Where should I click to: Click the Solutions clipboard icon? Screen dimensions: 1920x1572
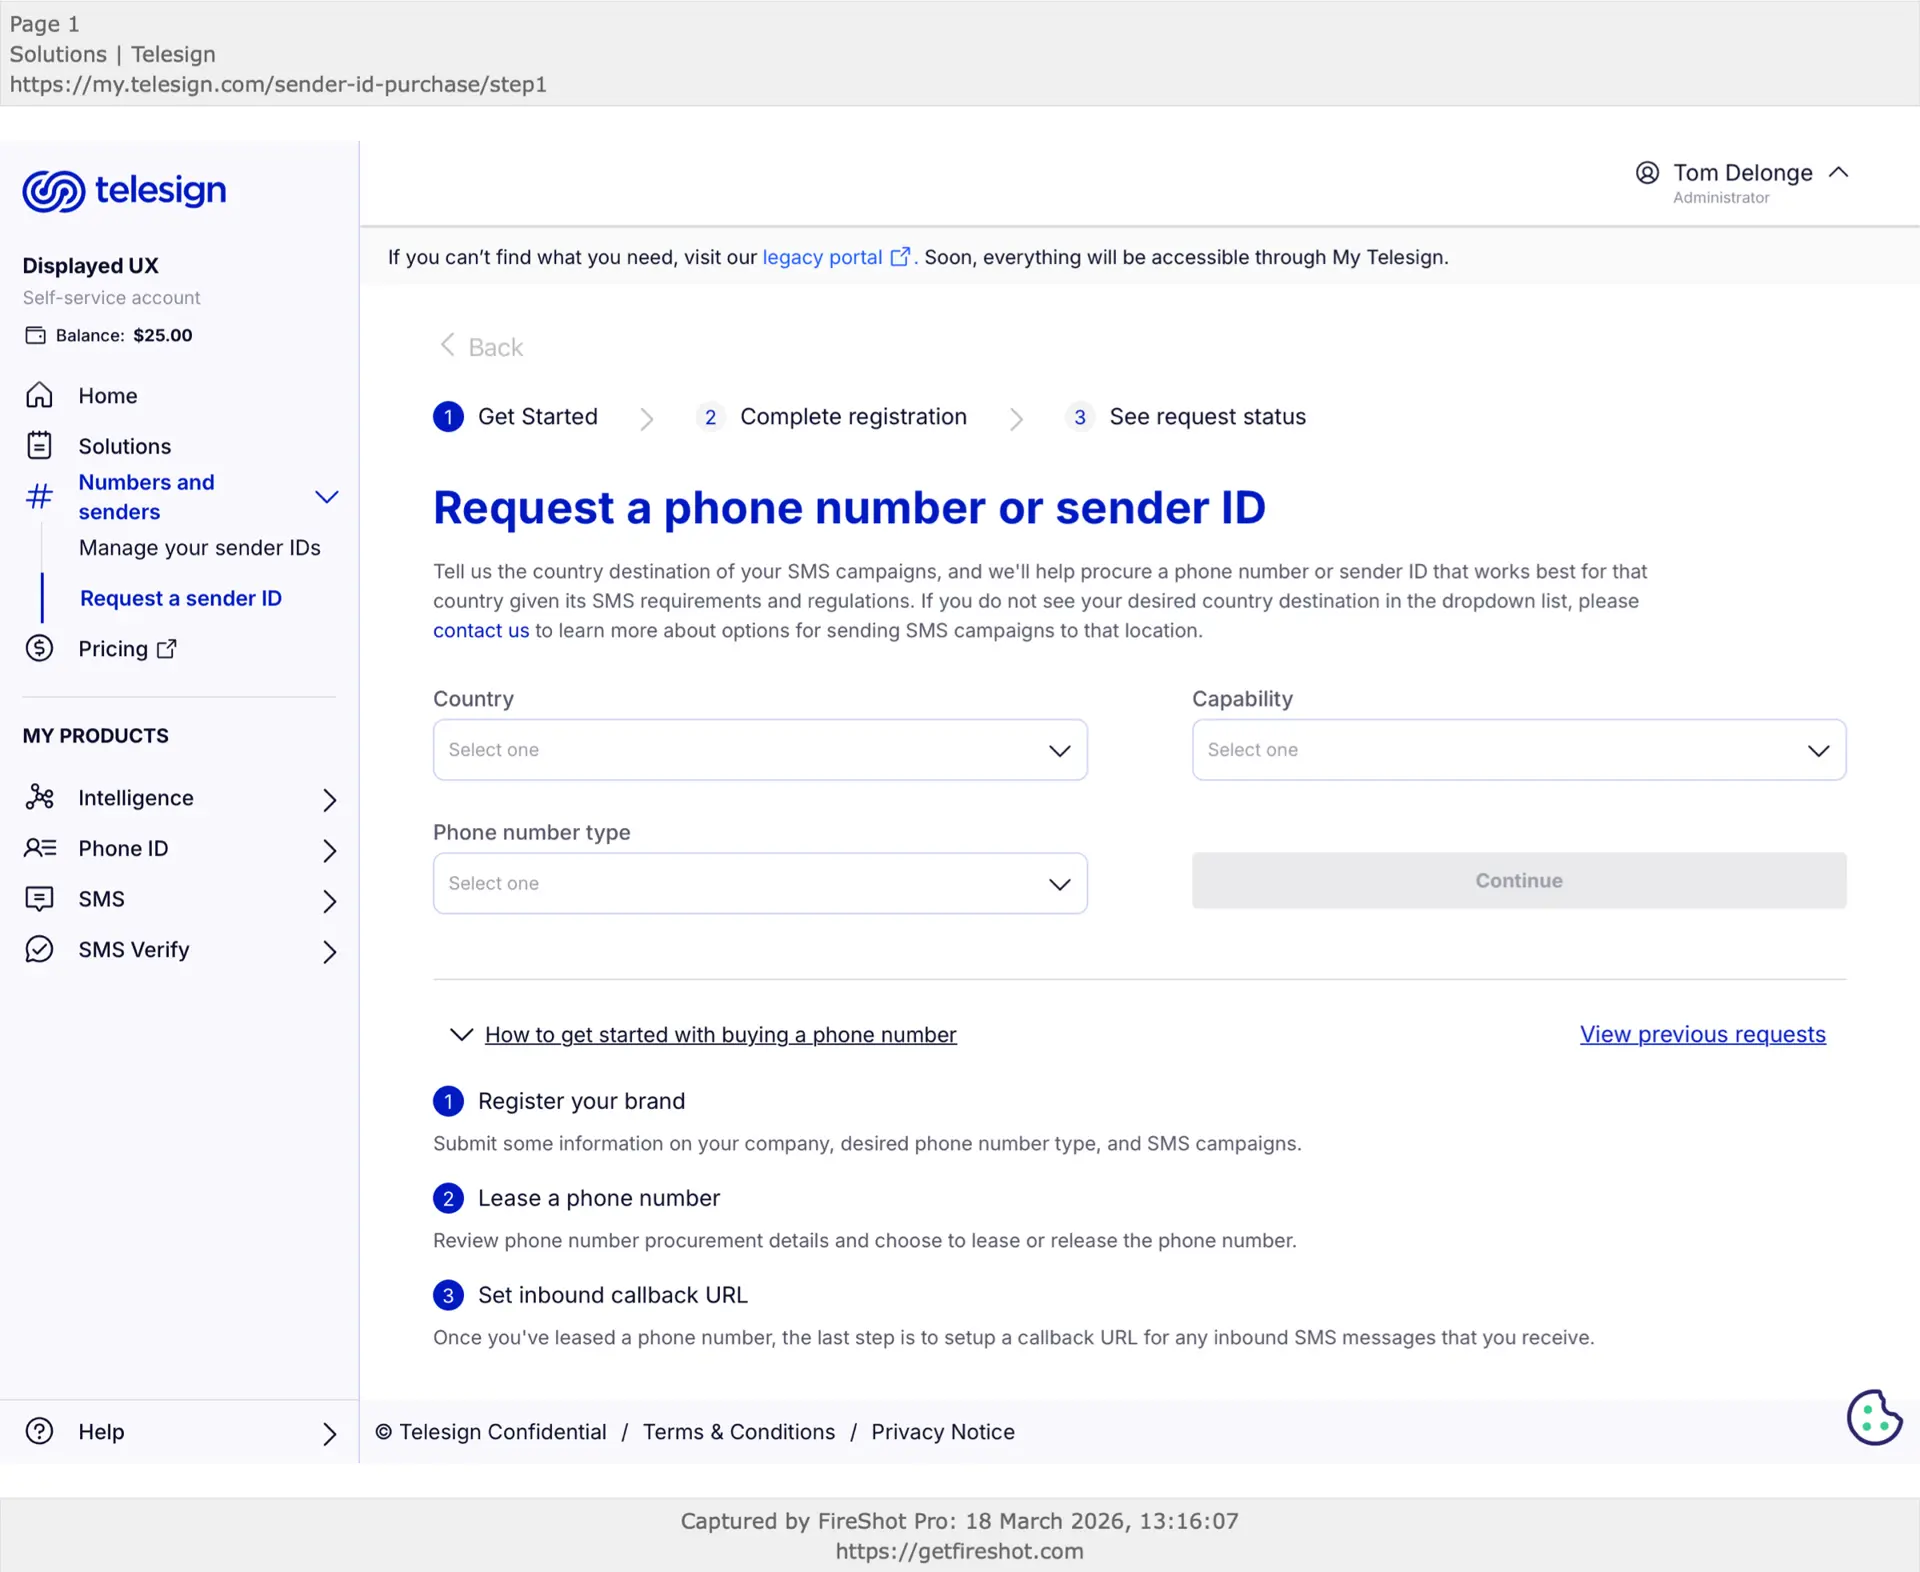coord(39,445)
